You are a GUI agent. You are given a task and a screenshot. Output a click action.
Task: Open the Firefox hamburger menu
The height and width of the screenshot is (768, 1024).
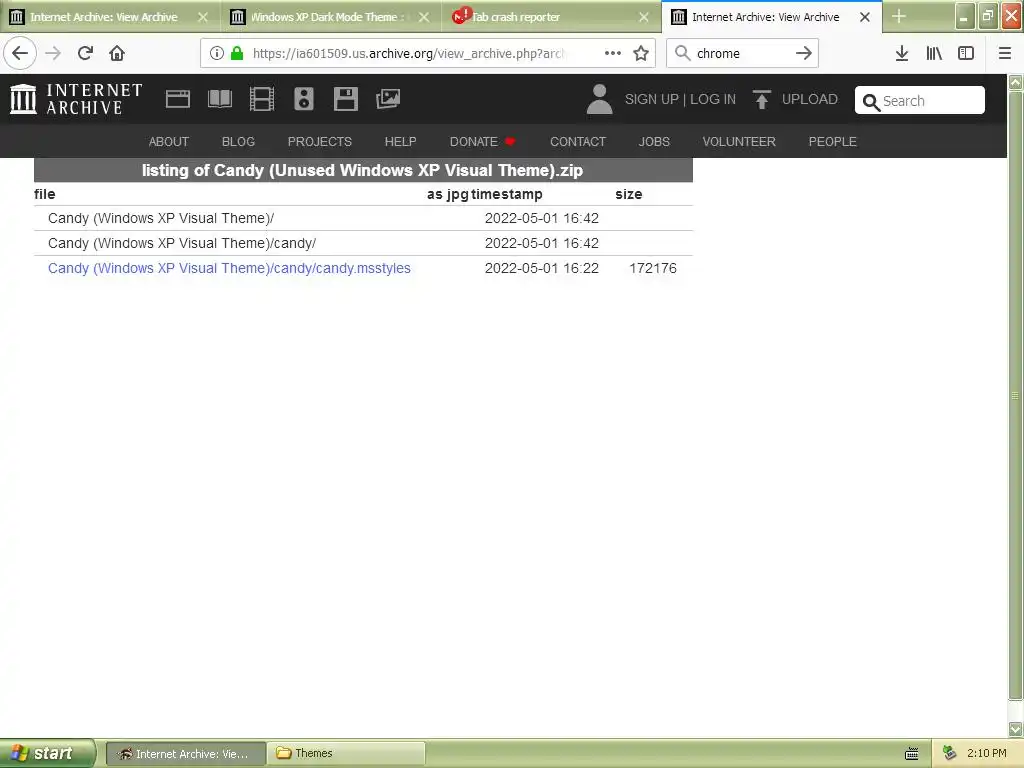pyautogui.click(x=1005, y=53)
